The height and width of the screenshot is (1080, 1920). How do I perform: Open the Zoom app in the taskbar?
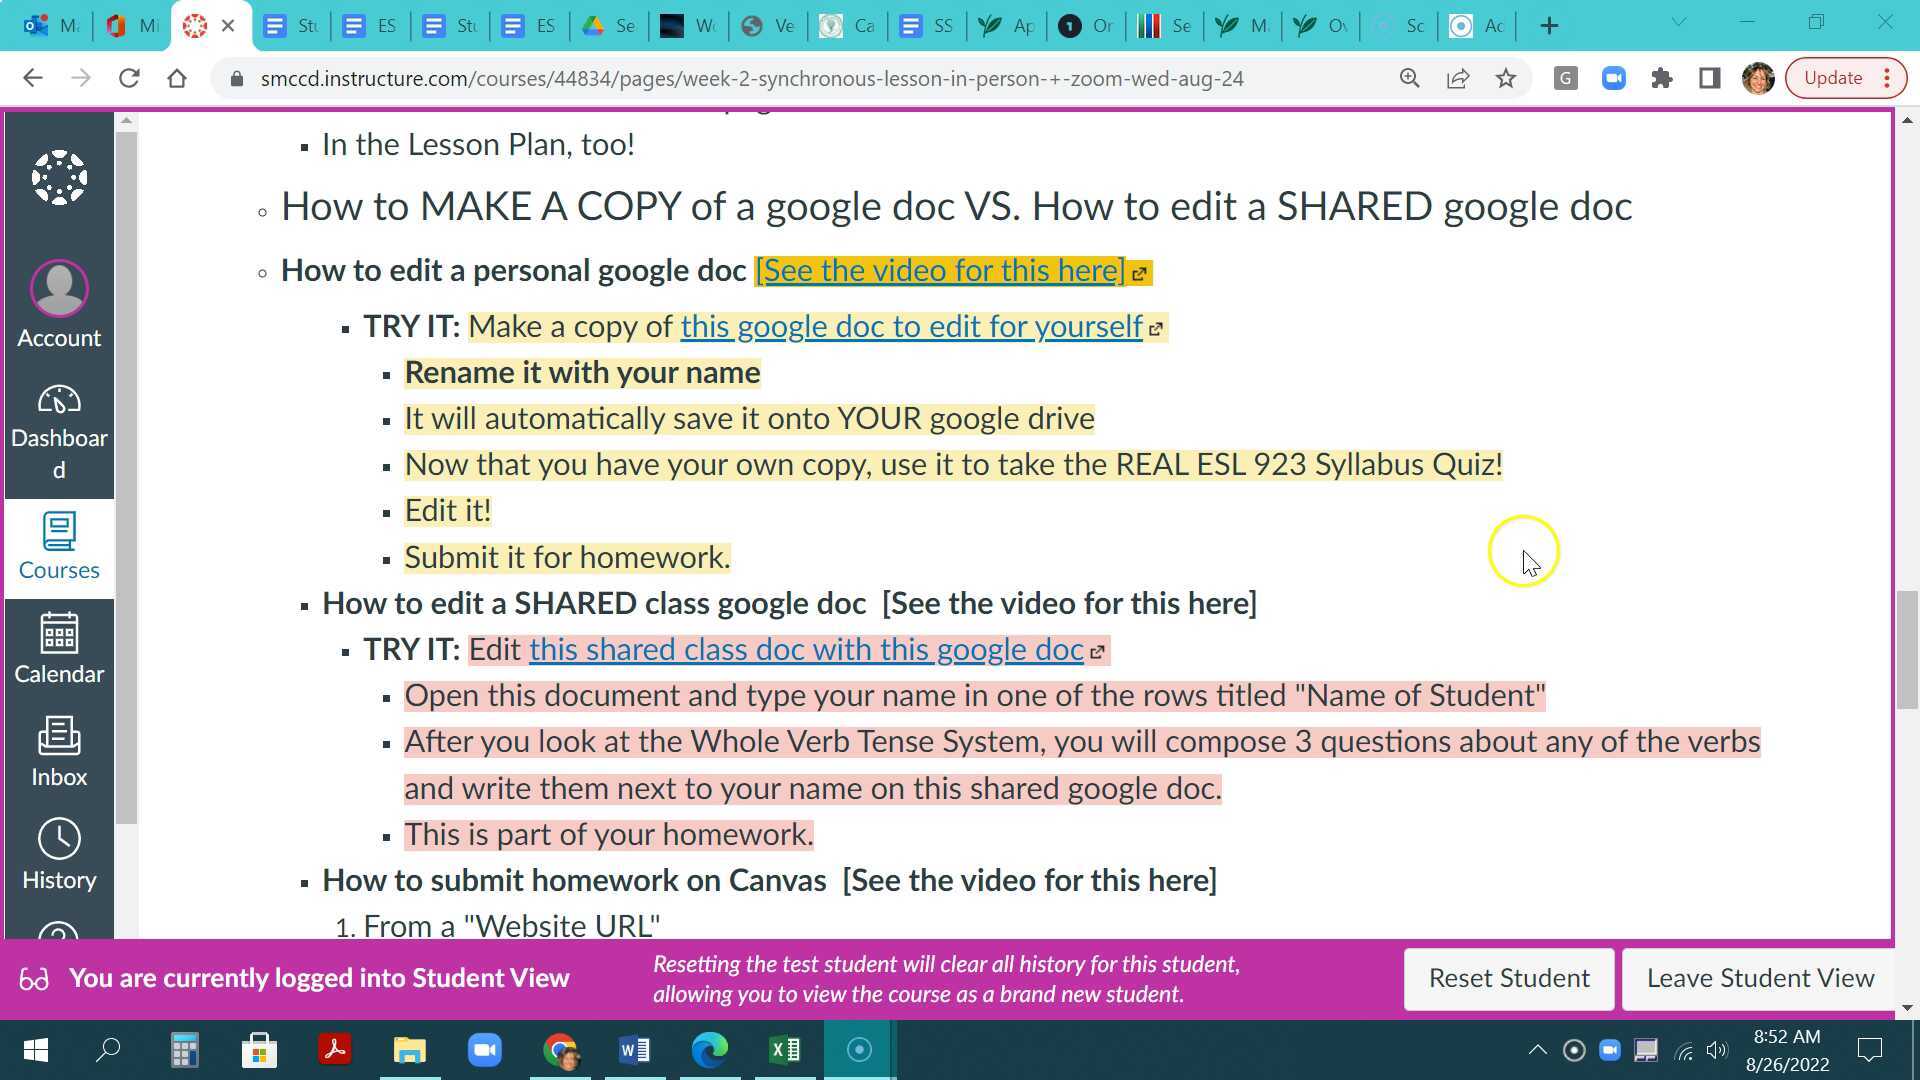pyautogui.click(x=485, y=1050)
